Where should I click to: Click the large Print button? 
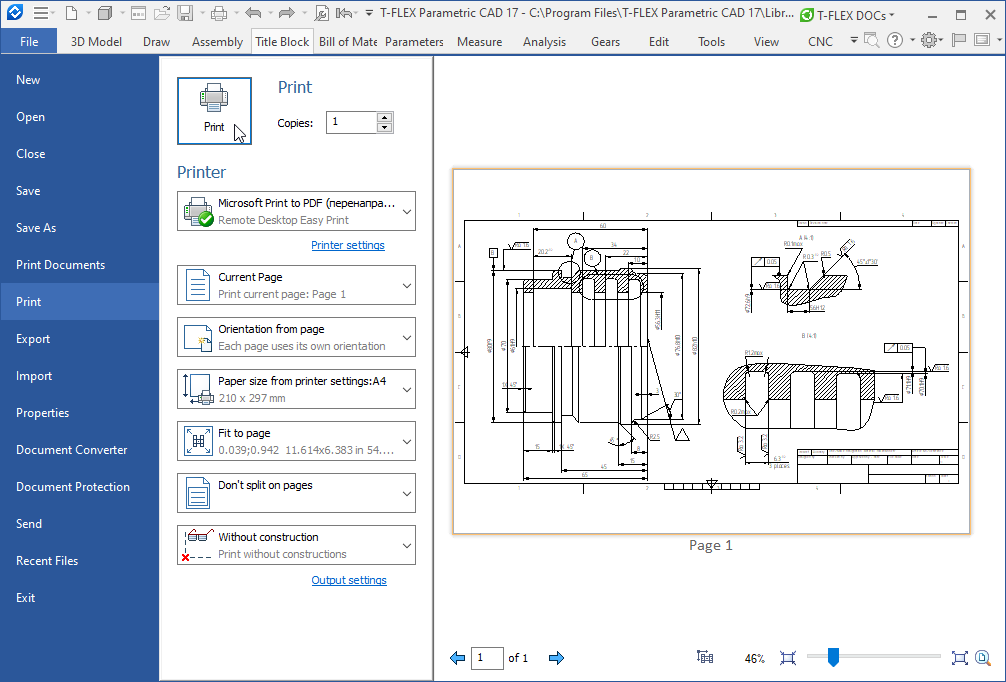tap(214, 111)
